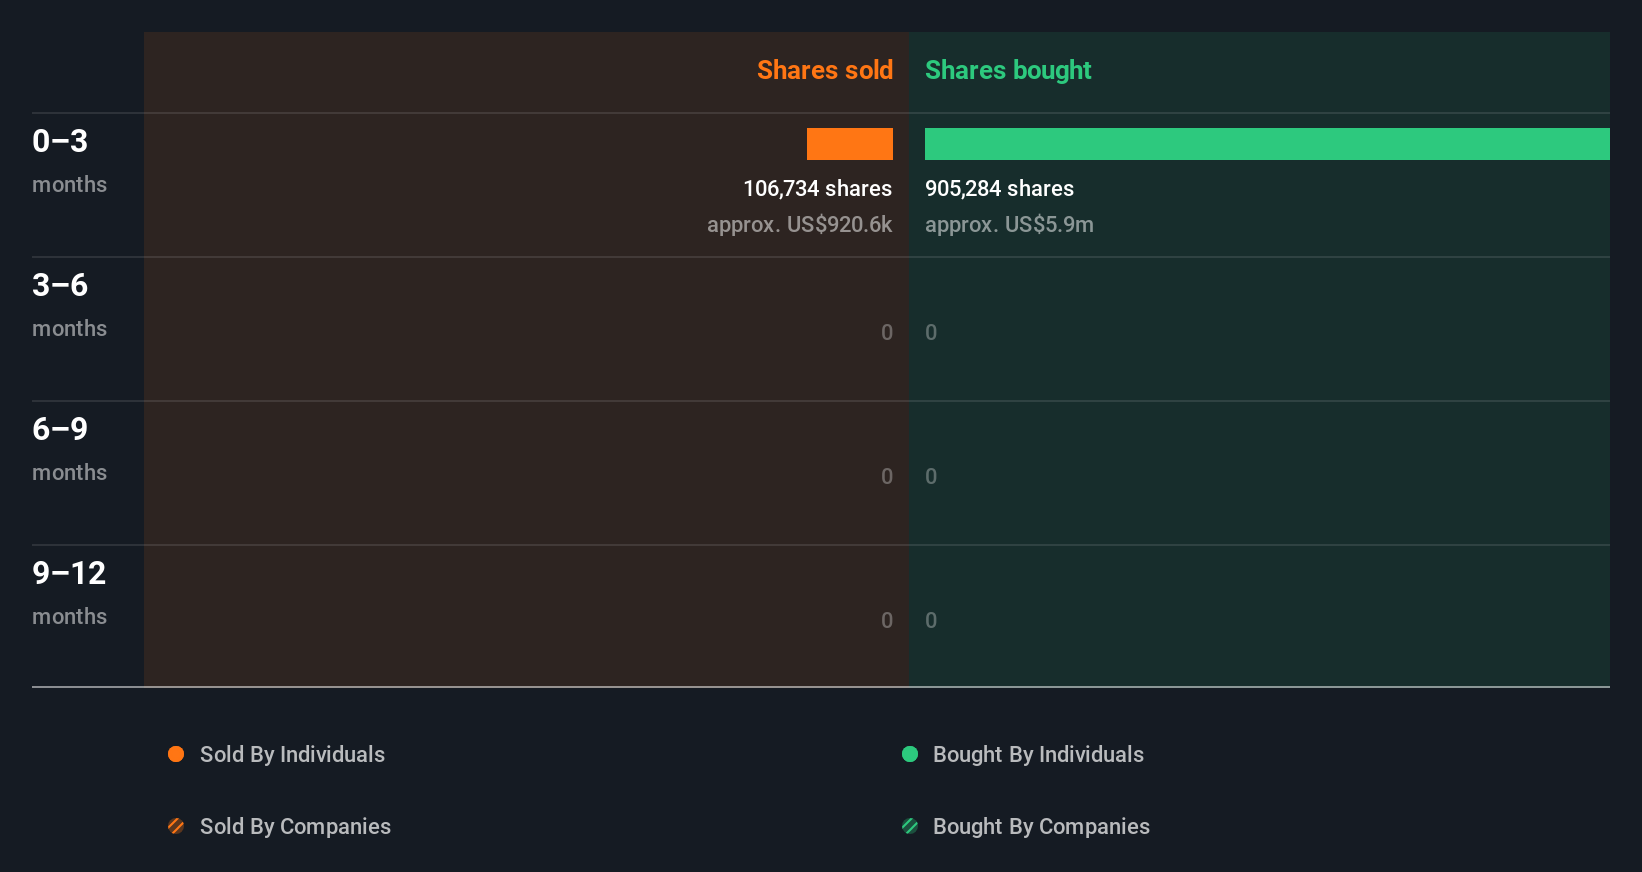
Task: Click the bought zero value in 9–12 months row
Action: coord(931,620)
